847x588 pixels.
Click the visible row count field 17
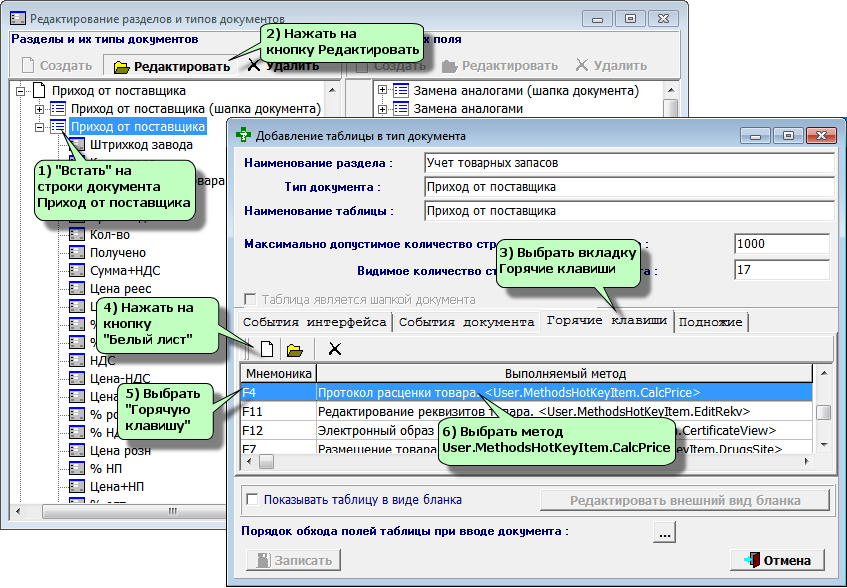point(782,270)
